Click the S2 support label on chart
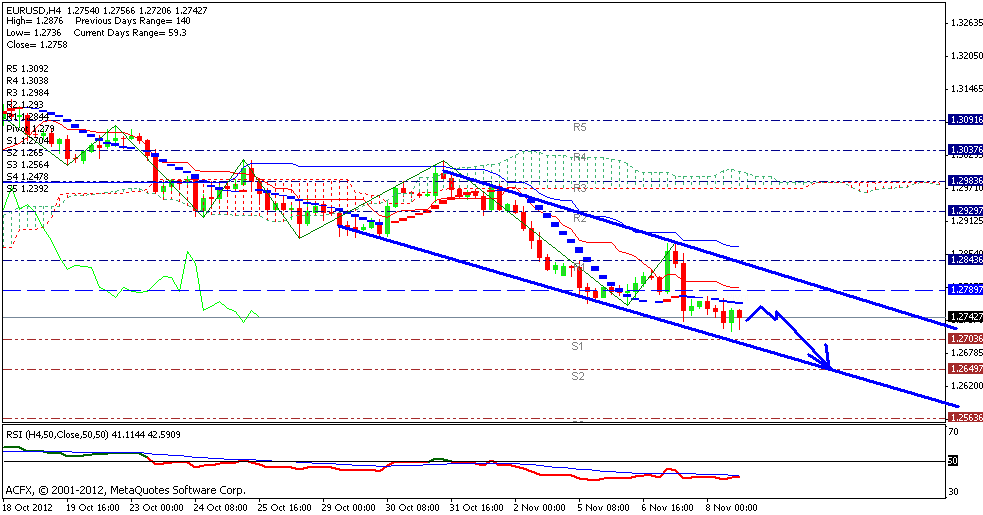The image size is (983, 515). pos(577,376)
